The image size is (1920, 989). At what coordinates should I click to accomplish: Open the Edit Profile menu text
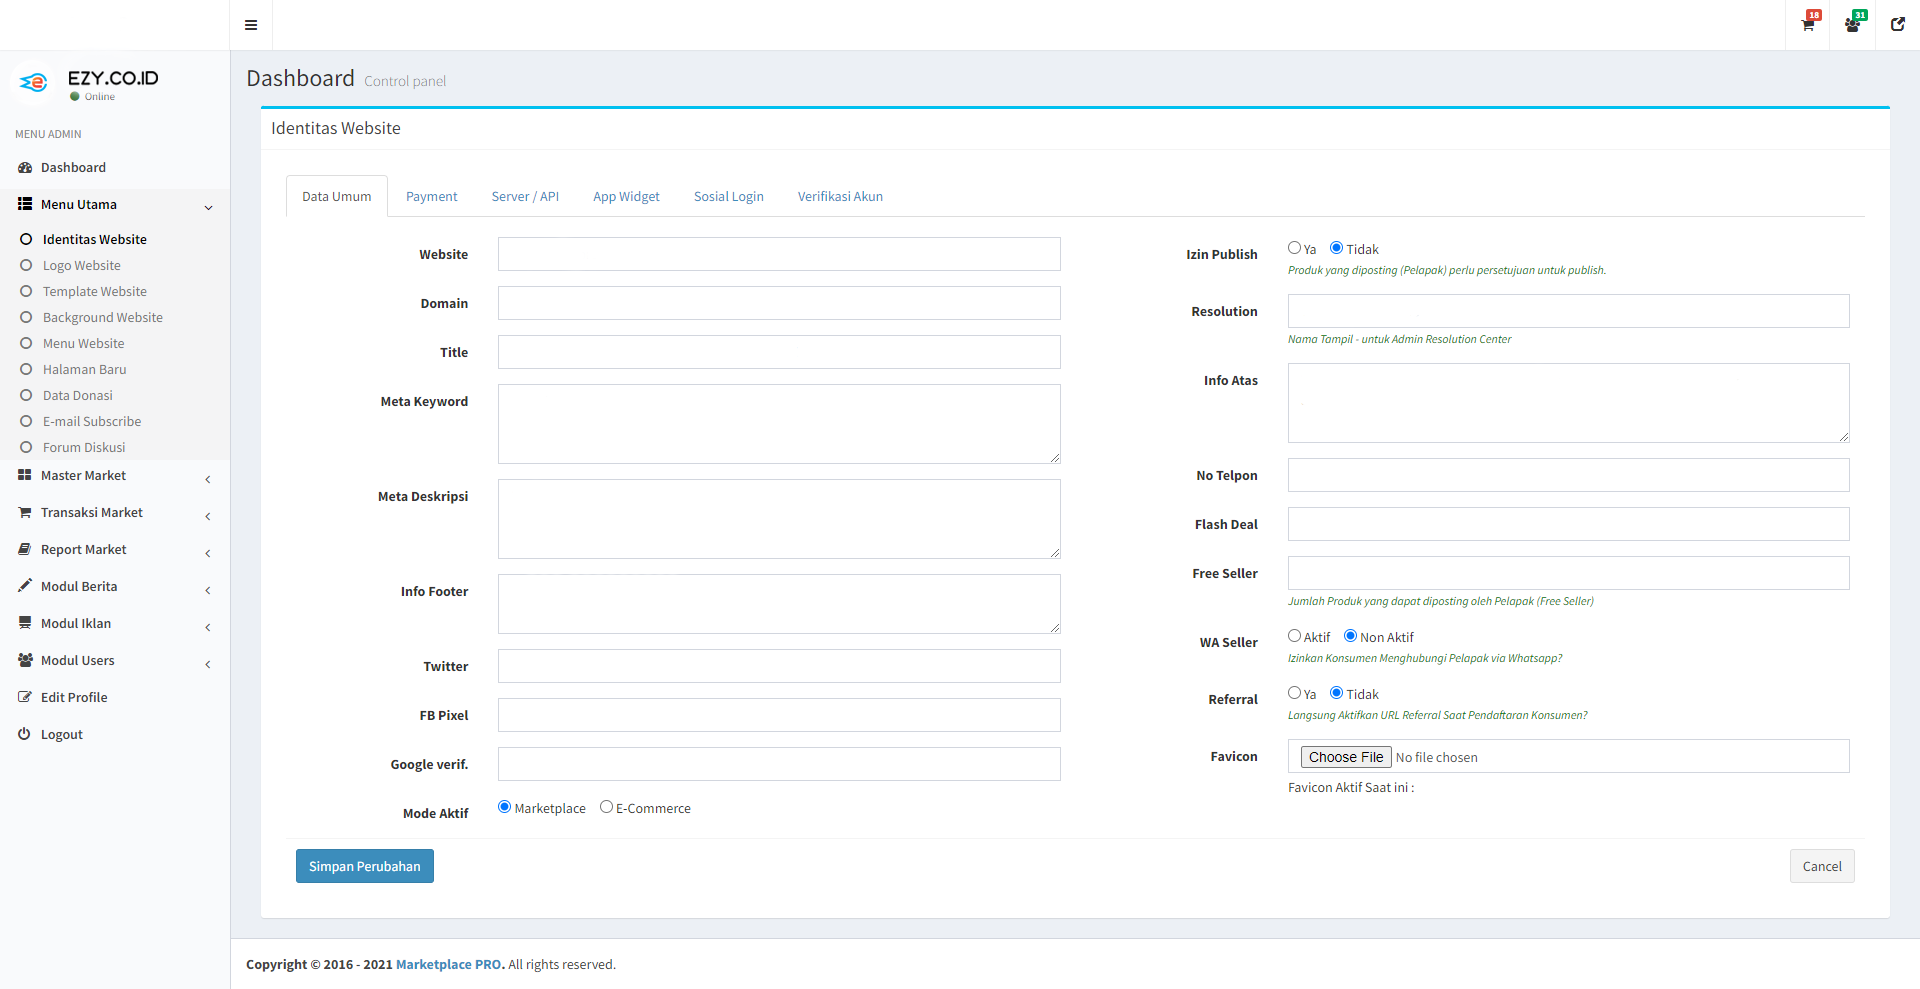74,697
